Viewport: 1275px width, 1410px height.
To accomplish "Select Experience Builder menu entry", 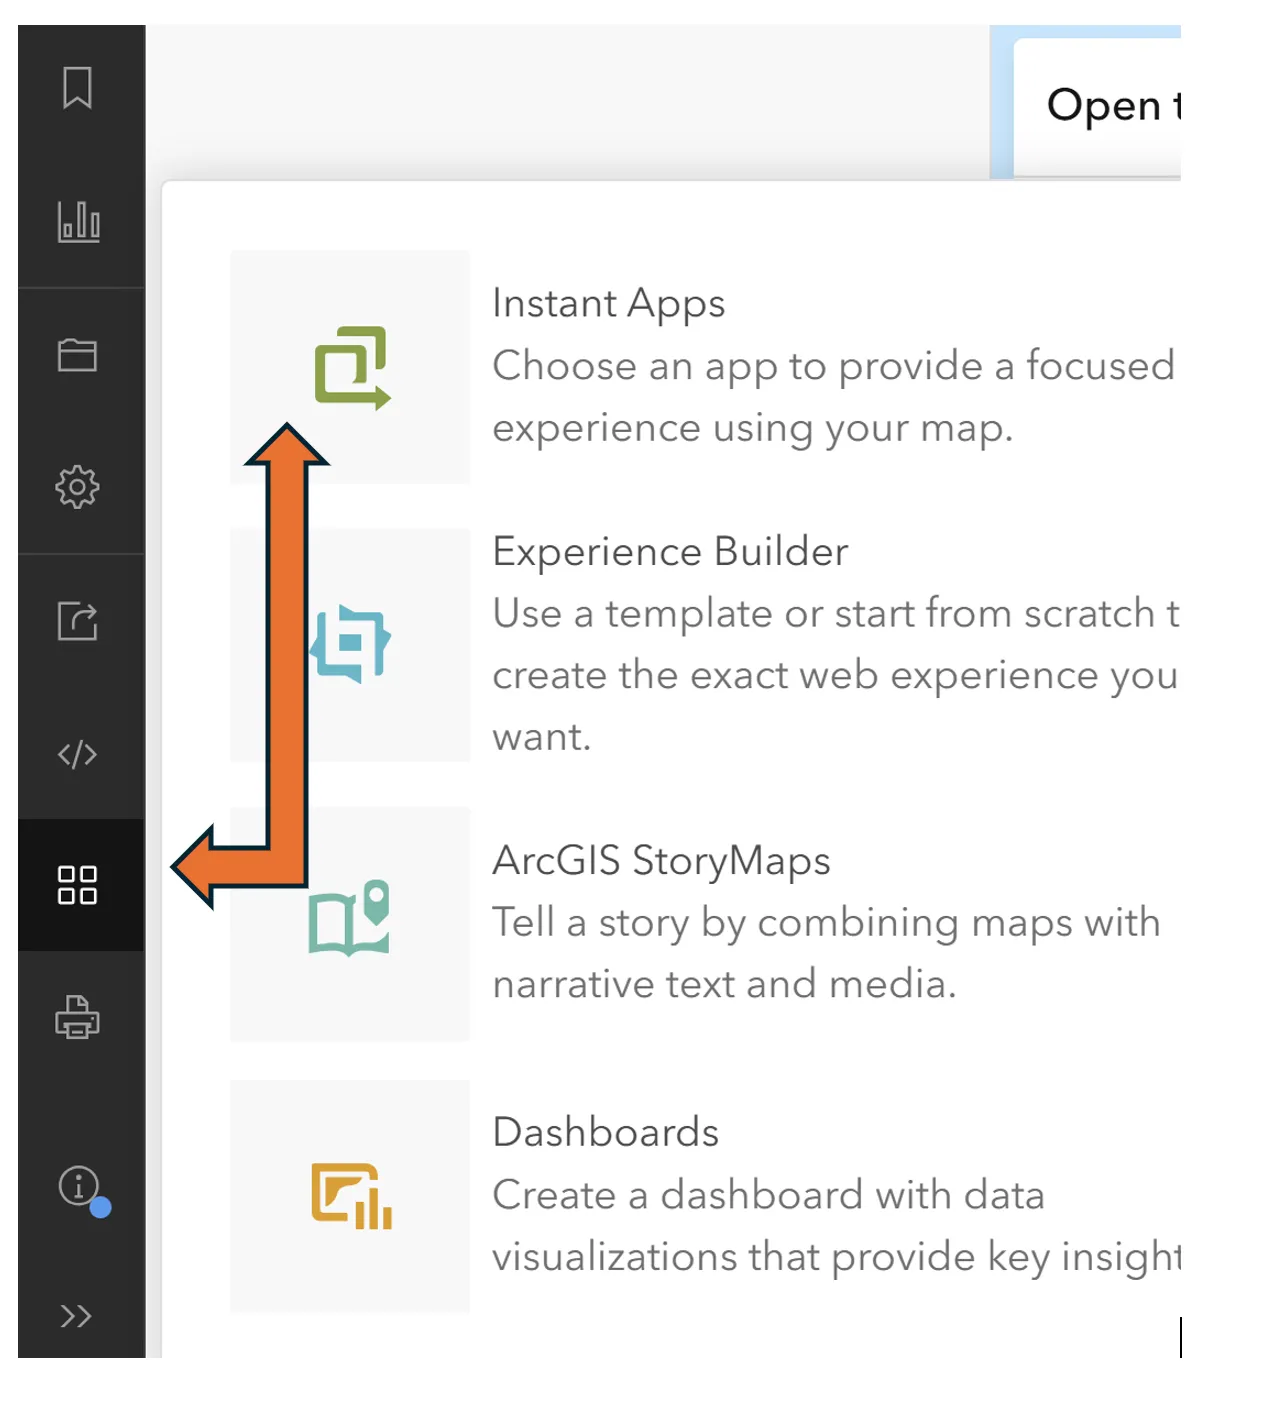I will tap(669, 551).
